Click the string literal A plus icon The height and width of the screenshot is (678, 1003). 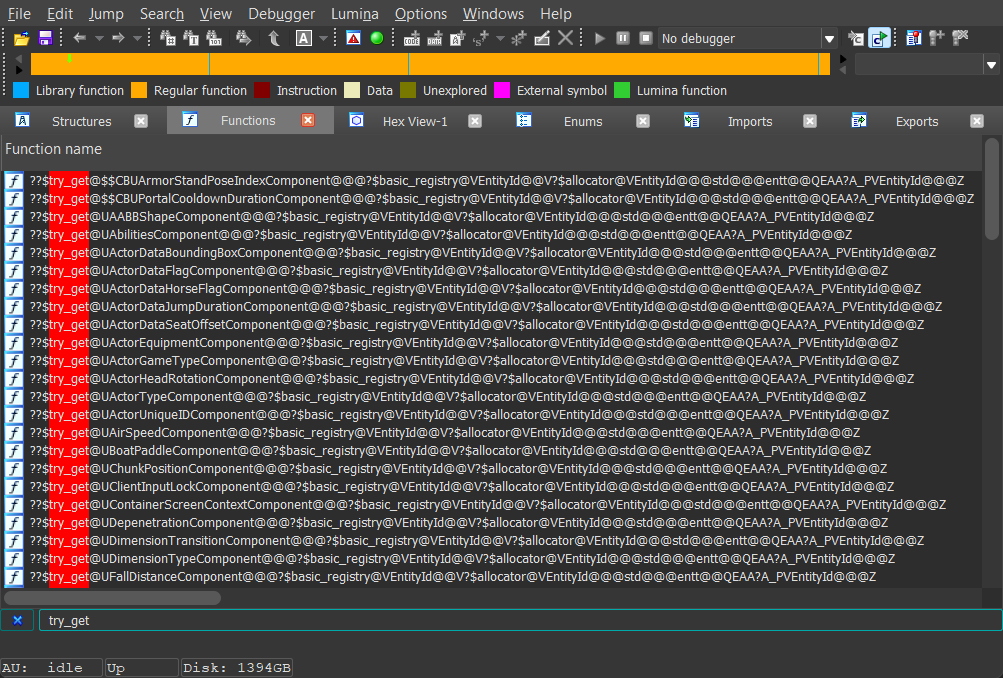(458, 38)
